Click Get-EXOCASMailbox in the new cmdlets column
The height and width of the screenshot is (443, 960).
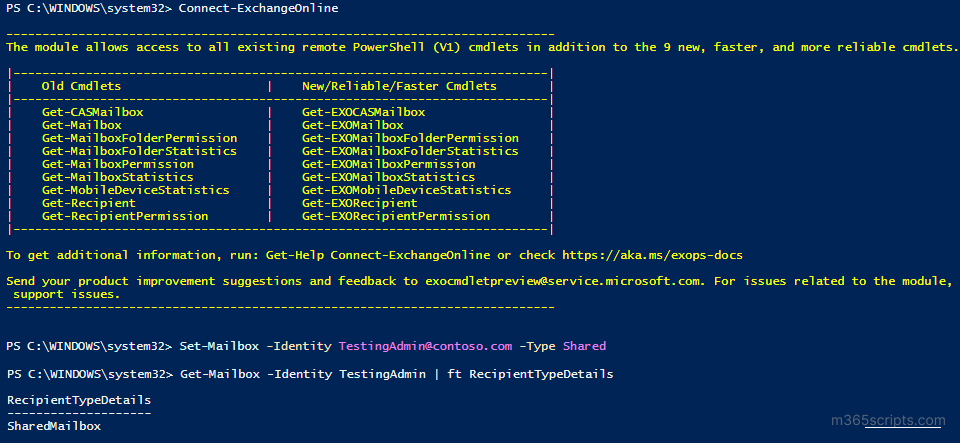[363, 112]
